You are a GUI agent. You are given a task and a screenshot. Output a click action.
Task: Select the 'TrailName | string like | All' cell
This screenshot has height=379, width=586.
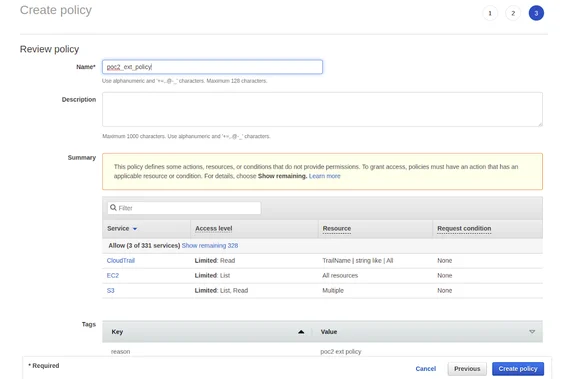pos(358,261)
